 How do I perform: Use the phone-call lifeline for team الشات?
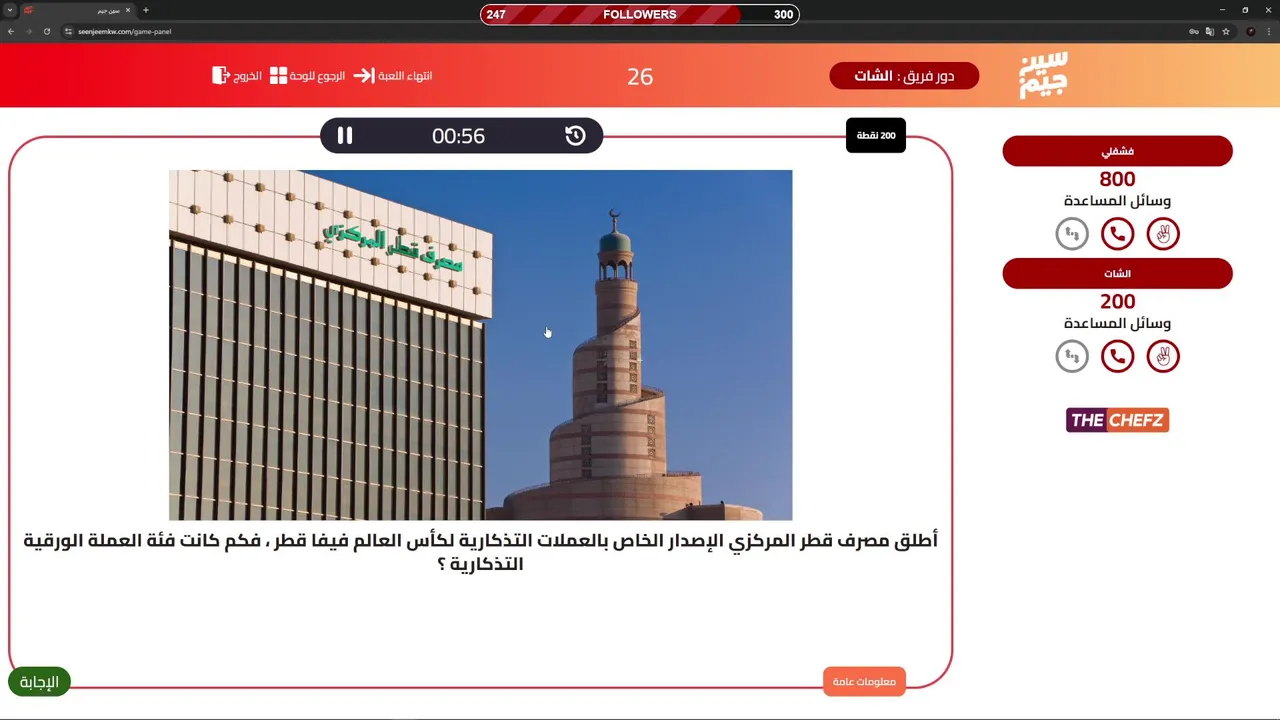click(1117, 356)
